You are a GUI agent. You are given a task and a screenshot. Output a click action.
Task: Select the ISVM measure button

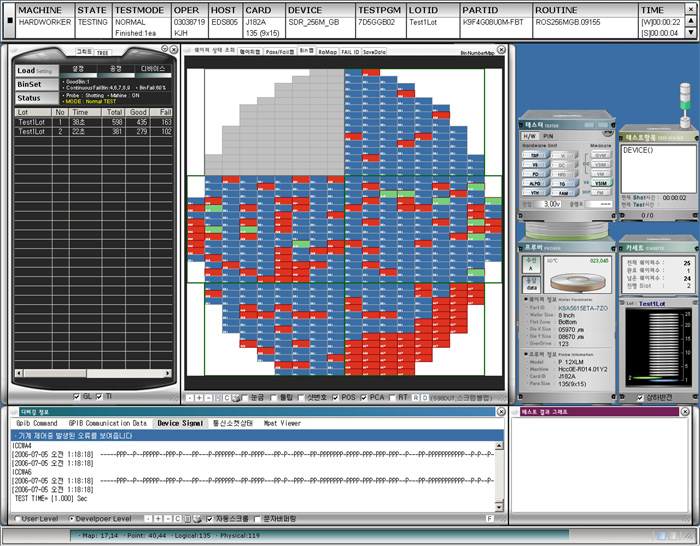601,155
